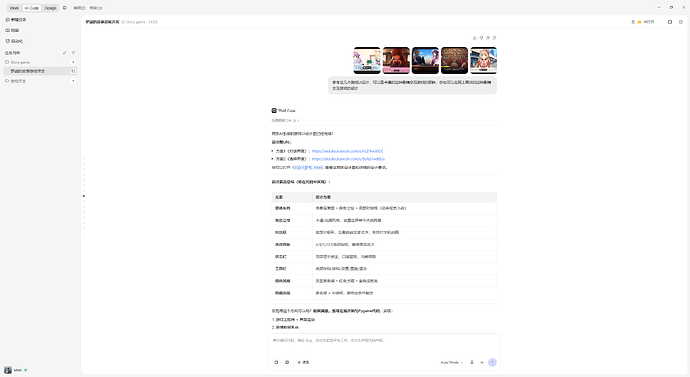Expand the project group below the highlighted task
This screenshot has width=690, height=377.
point(73,81)
